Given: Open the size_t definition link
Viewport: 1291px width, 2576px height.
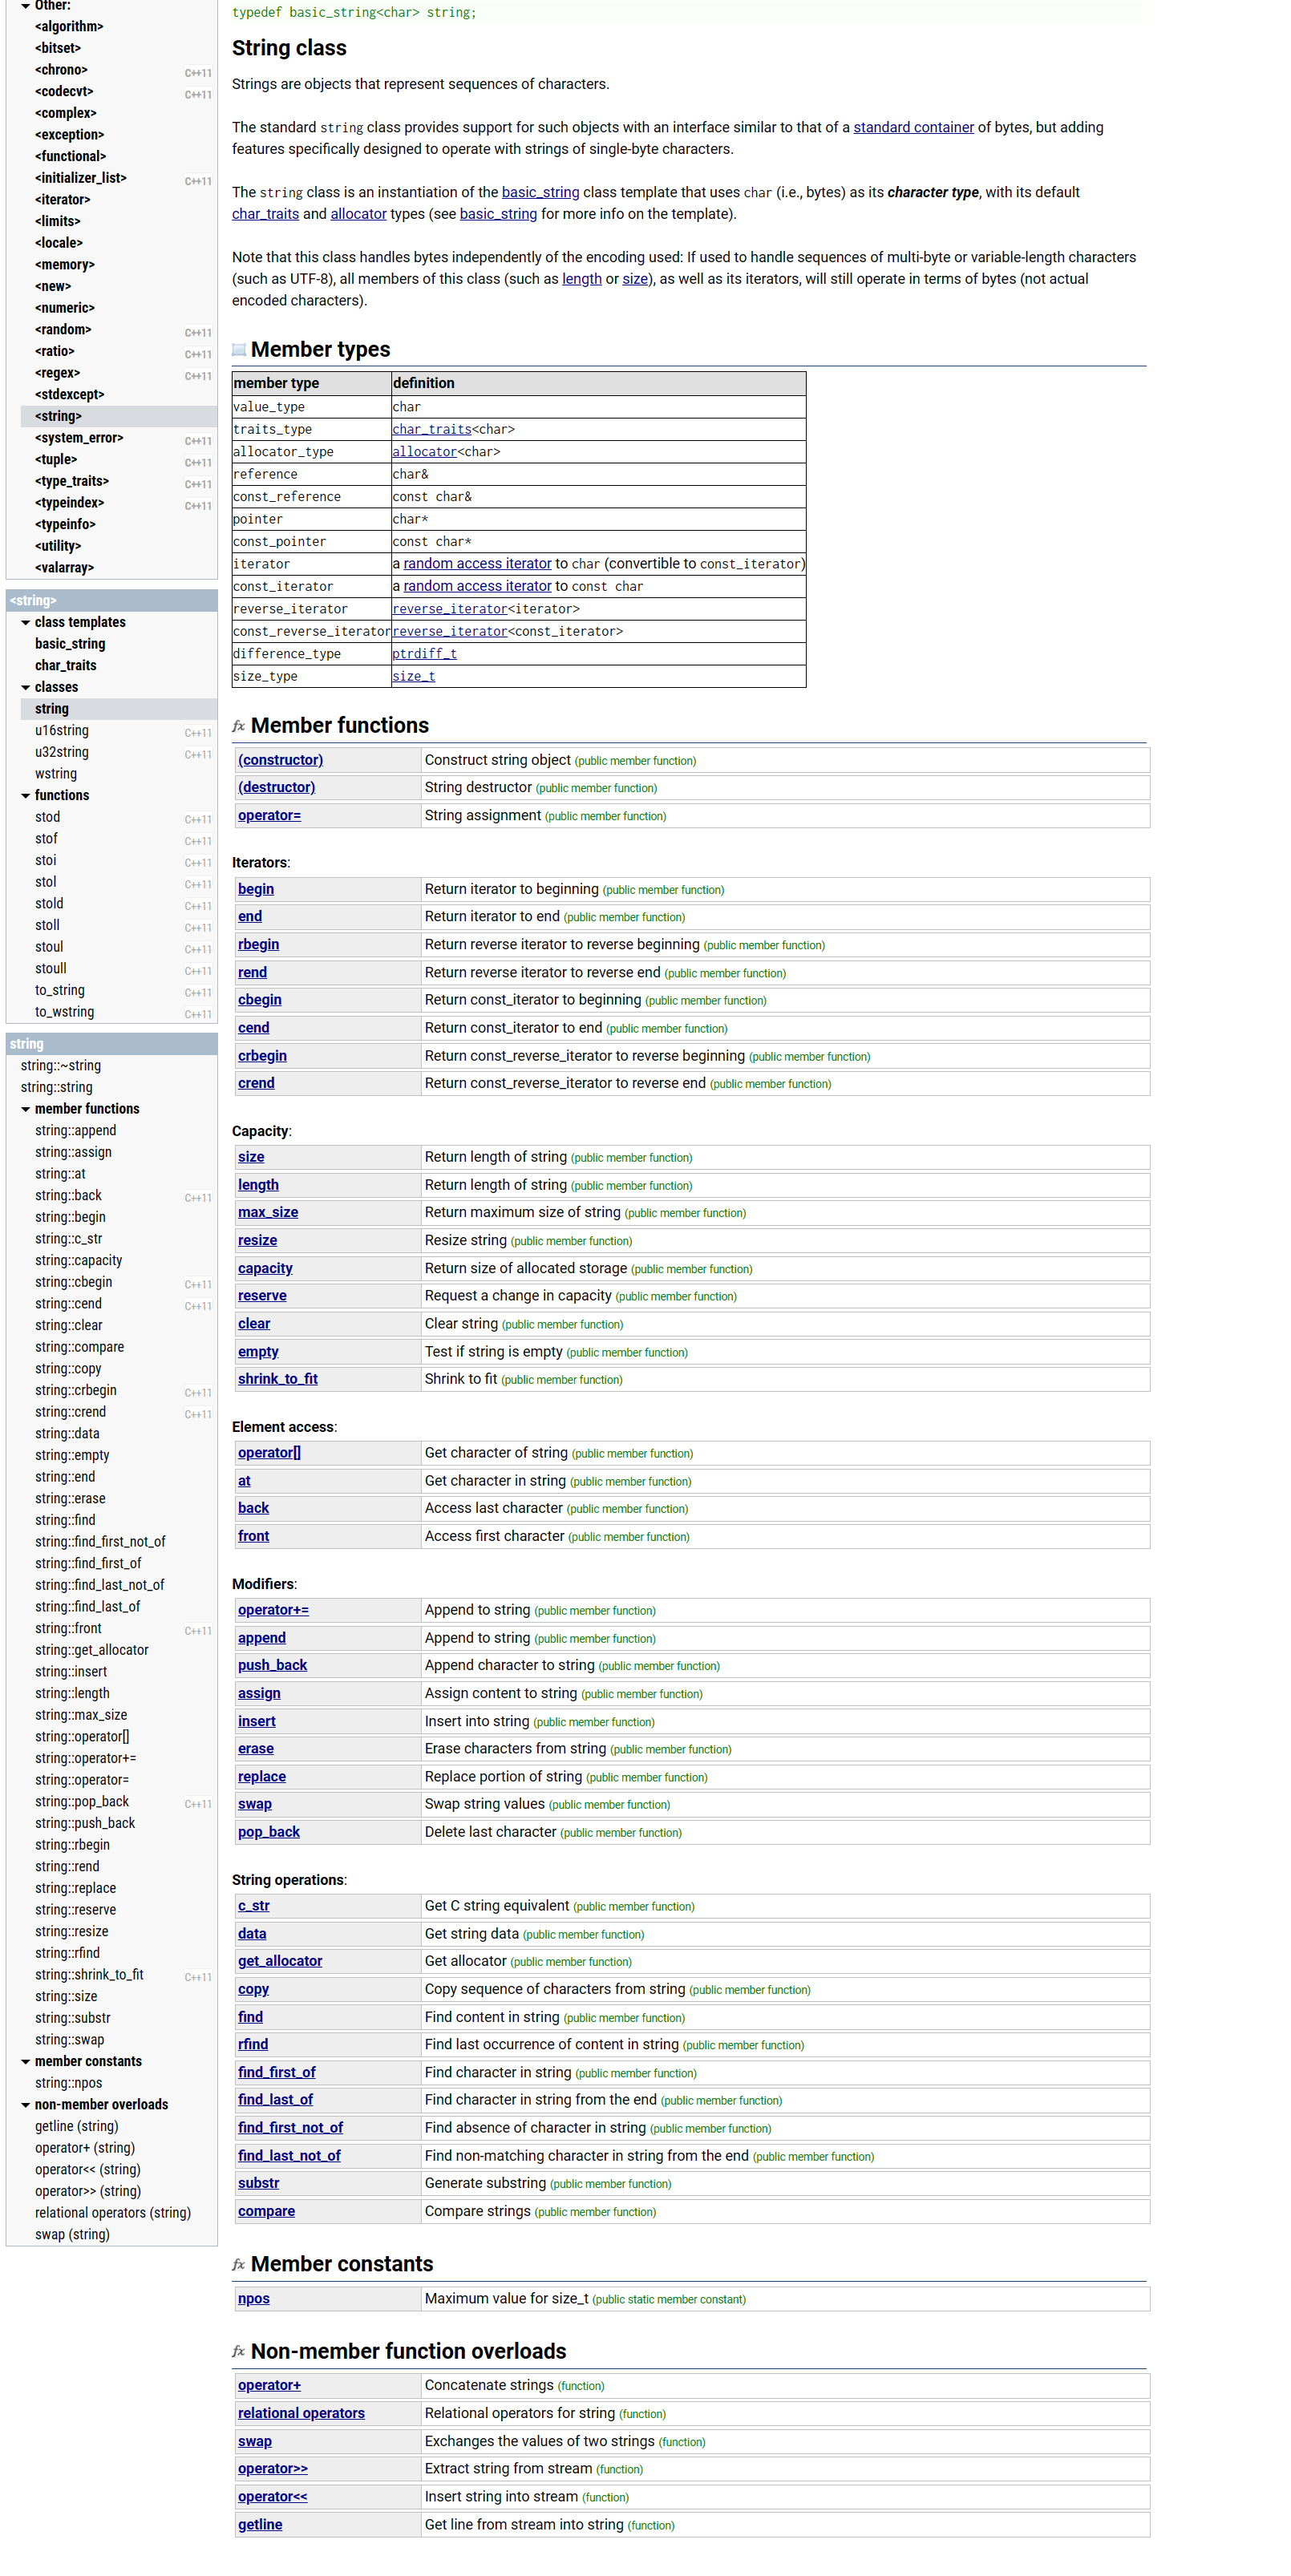Looking at the screenshot, I should 413,677.
